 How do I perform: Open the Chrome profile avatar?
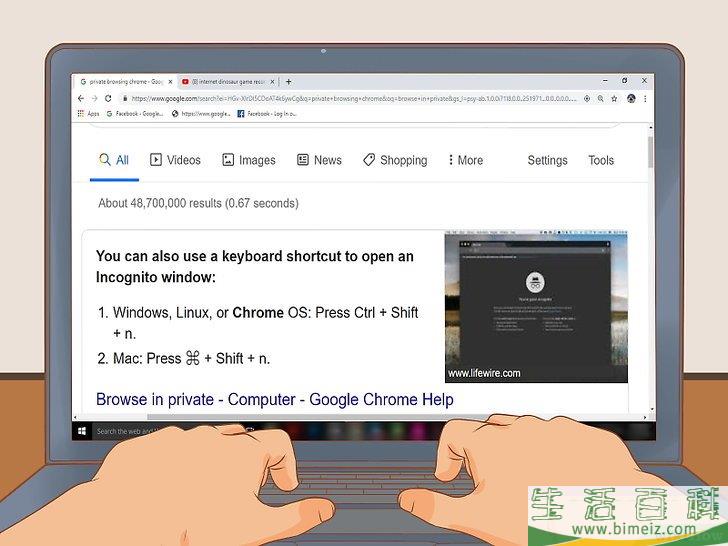631,98
